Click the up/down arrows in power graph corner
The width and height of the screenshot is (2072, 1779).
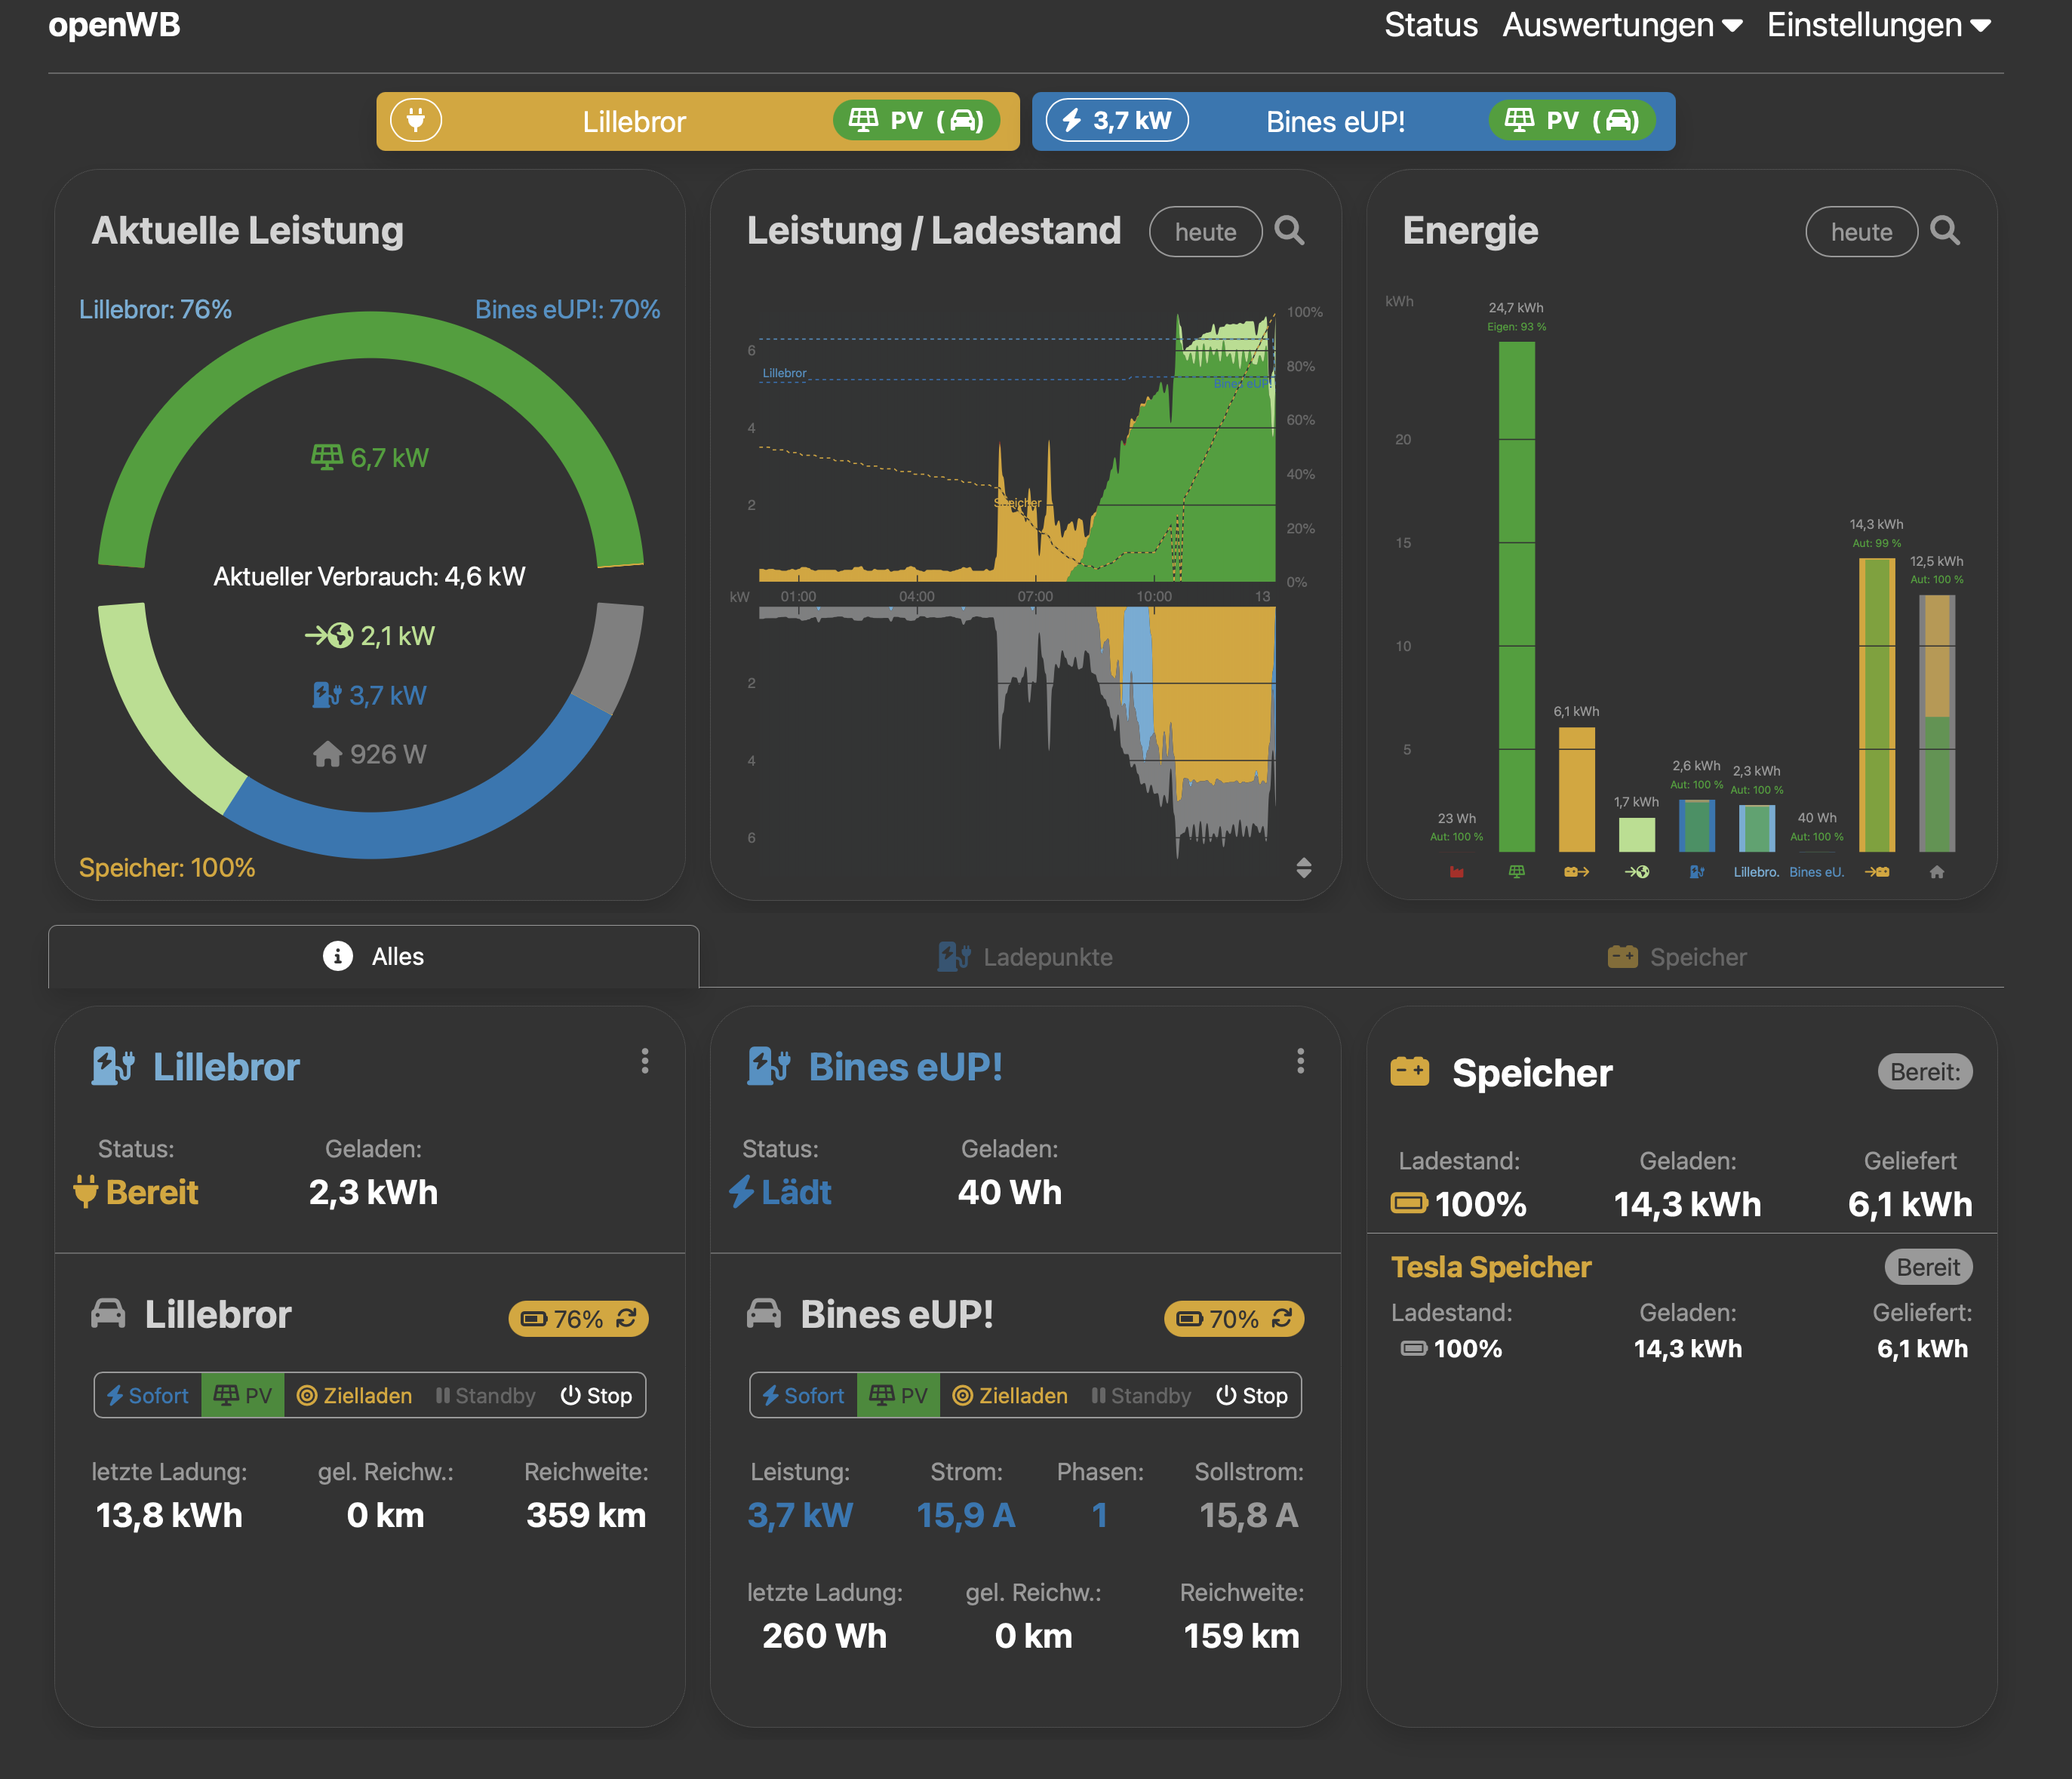[1303, 867]
